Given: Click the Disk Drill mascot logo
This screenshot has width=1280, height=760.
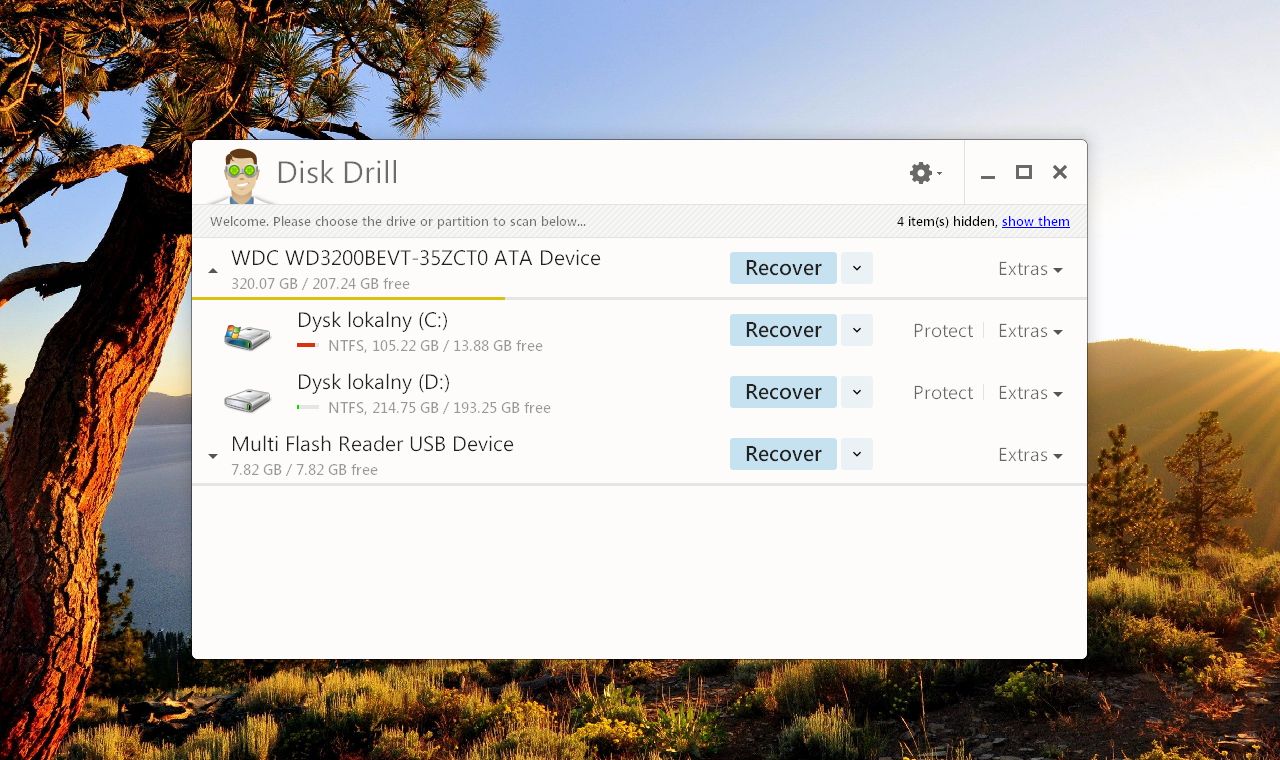Looking at the screenshot, I should click(x=241, y=176).
